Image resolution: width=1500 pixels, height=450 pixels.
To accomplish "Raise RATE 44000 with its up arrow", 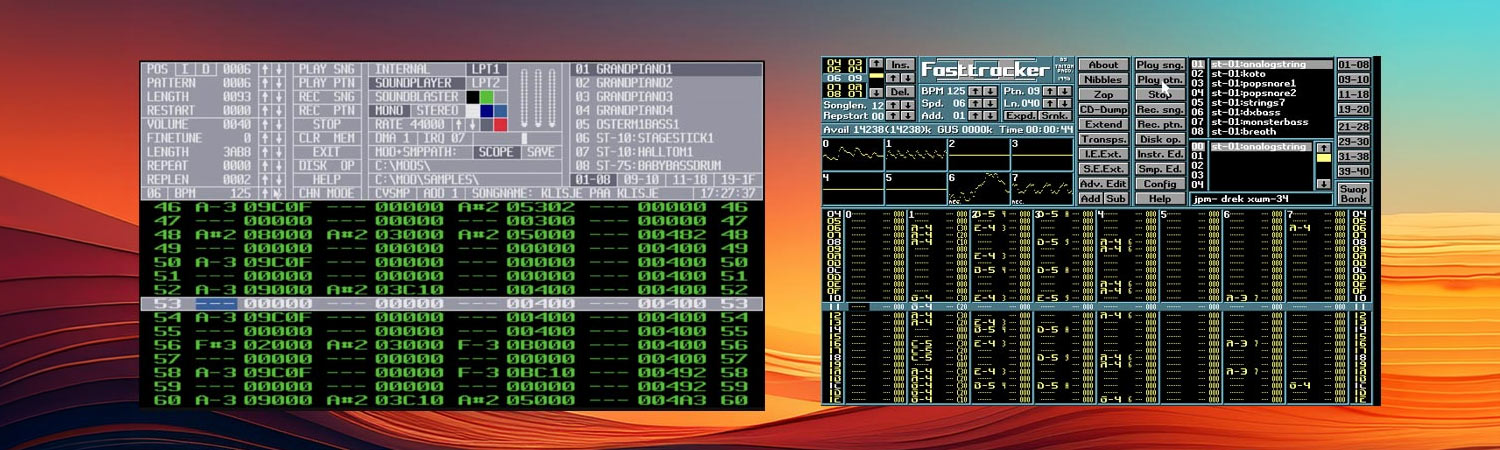I will pos(458,124).
